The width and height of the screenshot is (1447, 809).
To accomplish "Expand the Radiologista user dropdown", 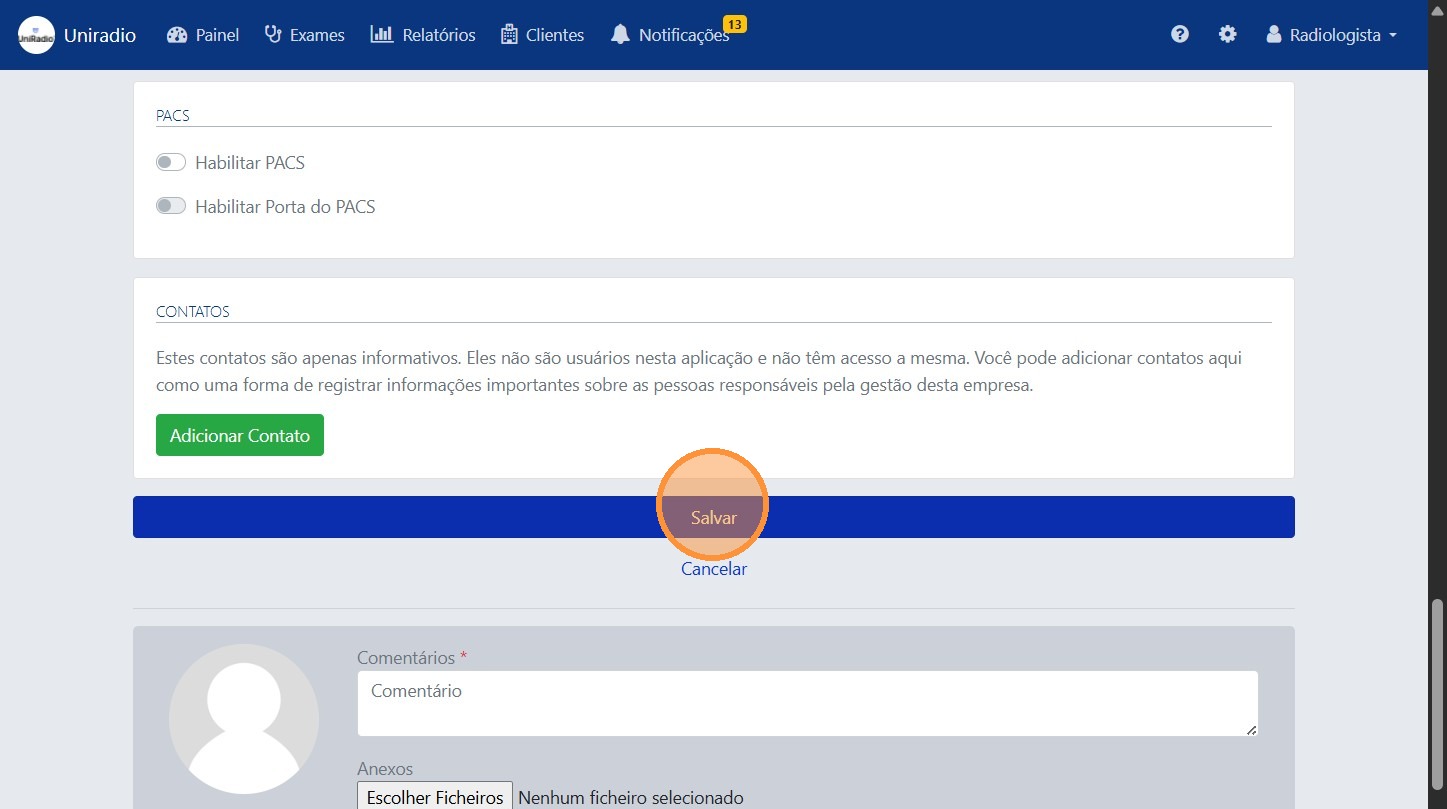I will (x=1331, y=35).
